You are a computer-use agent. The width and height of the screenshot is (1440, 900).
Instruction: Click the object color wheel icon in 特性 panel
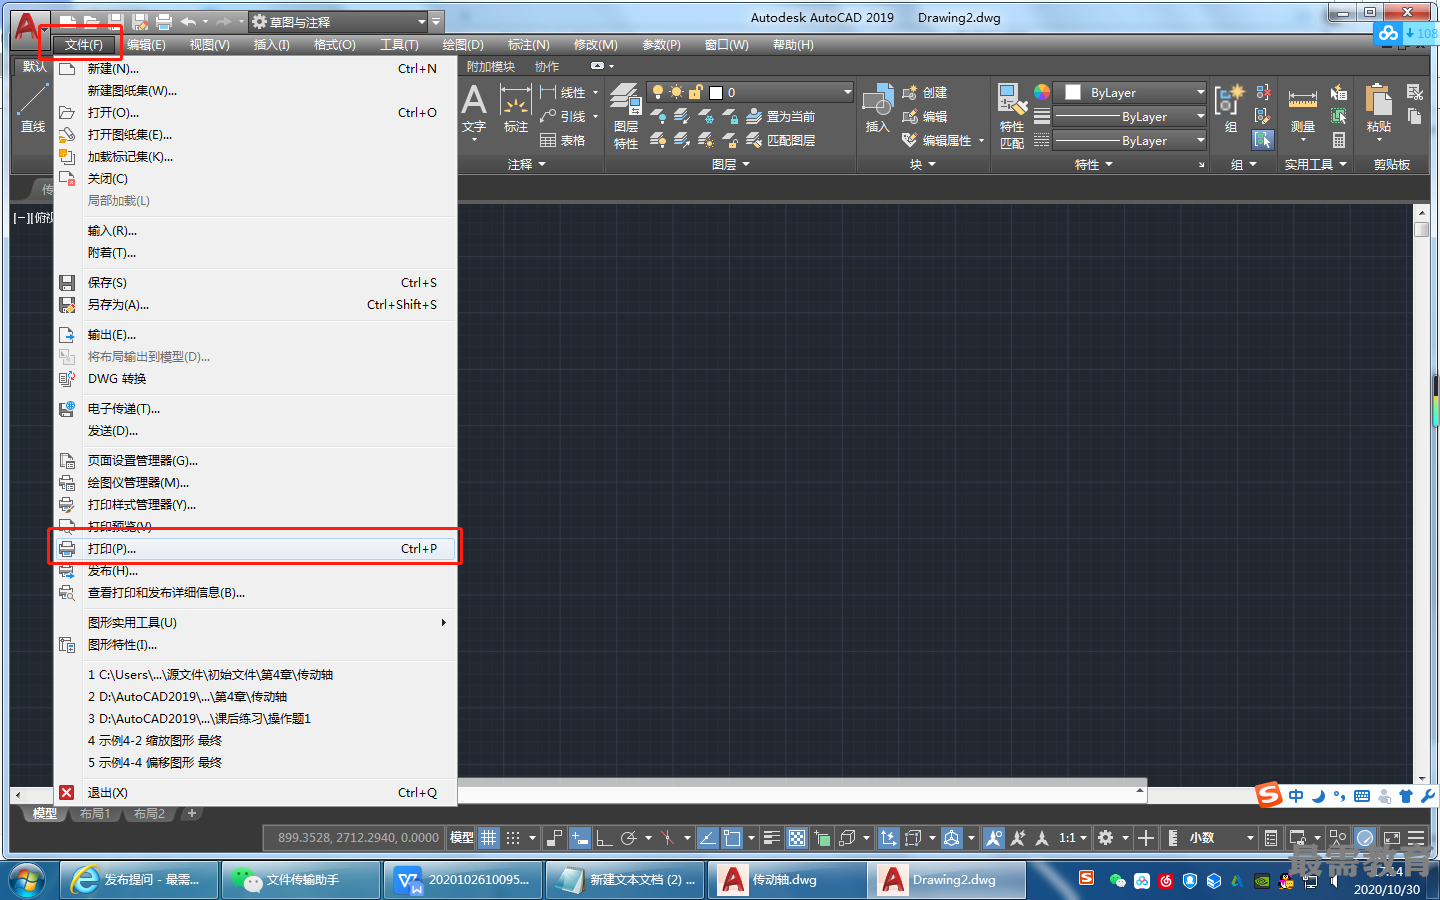tap(1042, 92)
